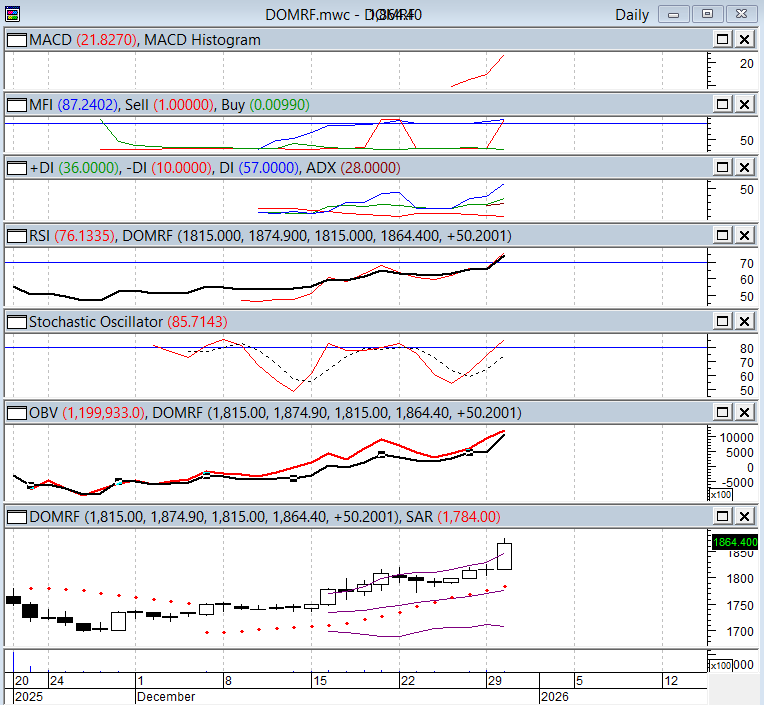764x705 pixels.
Task: Click the OBV panel's inner window icon
Action: pos(18,413)
